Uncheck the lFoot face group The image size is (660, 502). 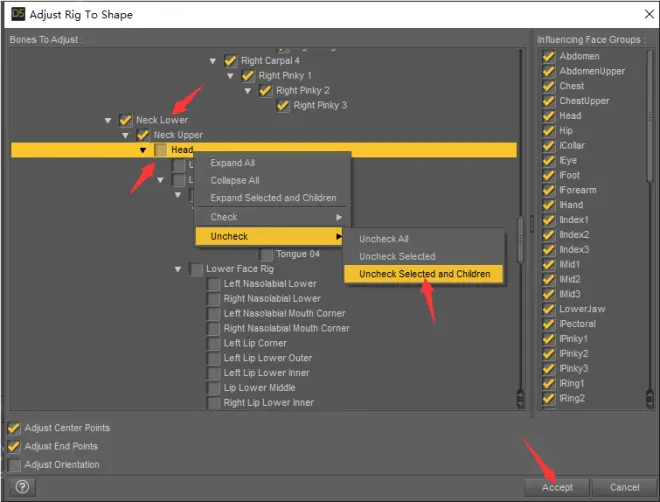(548, 175)
